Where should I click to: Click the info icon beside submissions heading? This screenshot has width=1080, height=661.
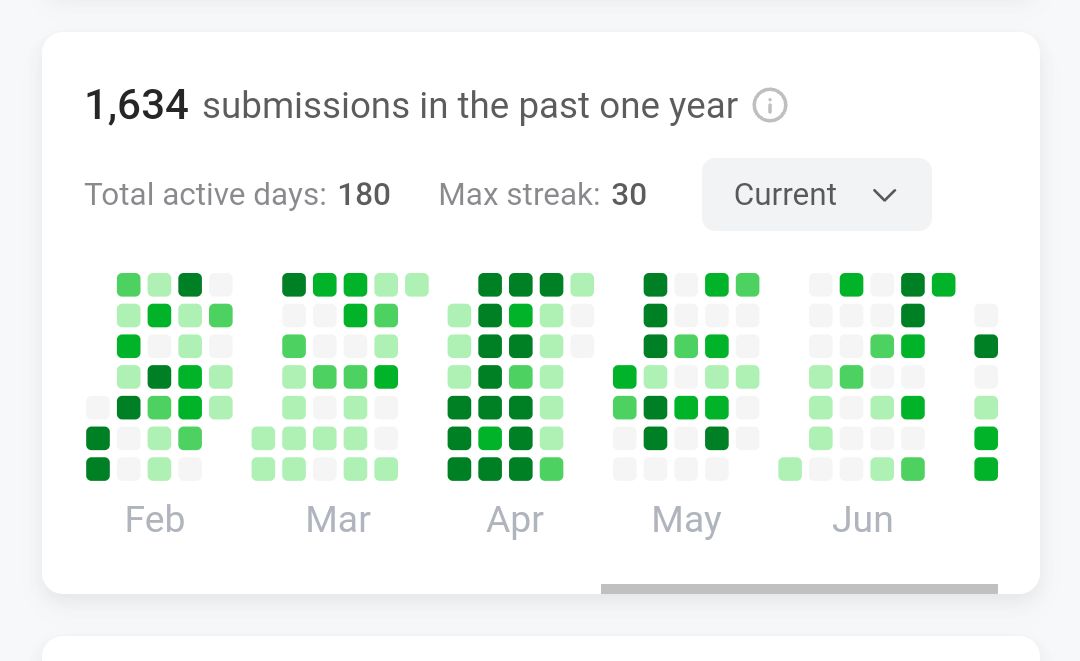[x=769, y=106]
